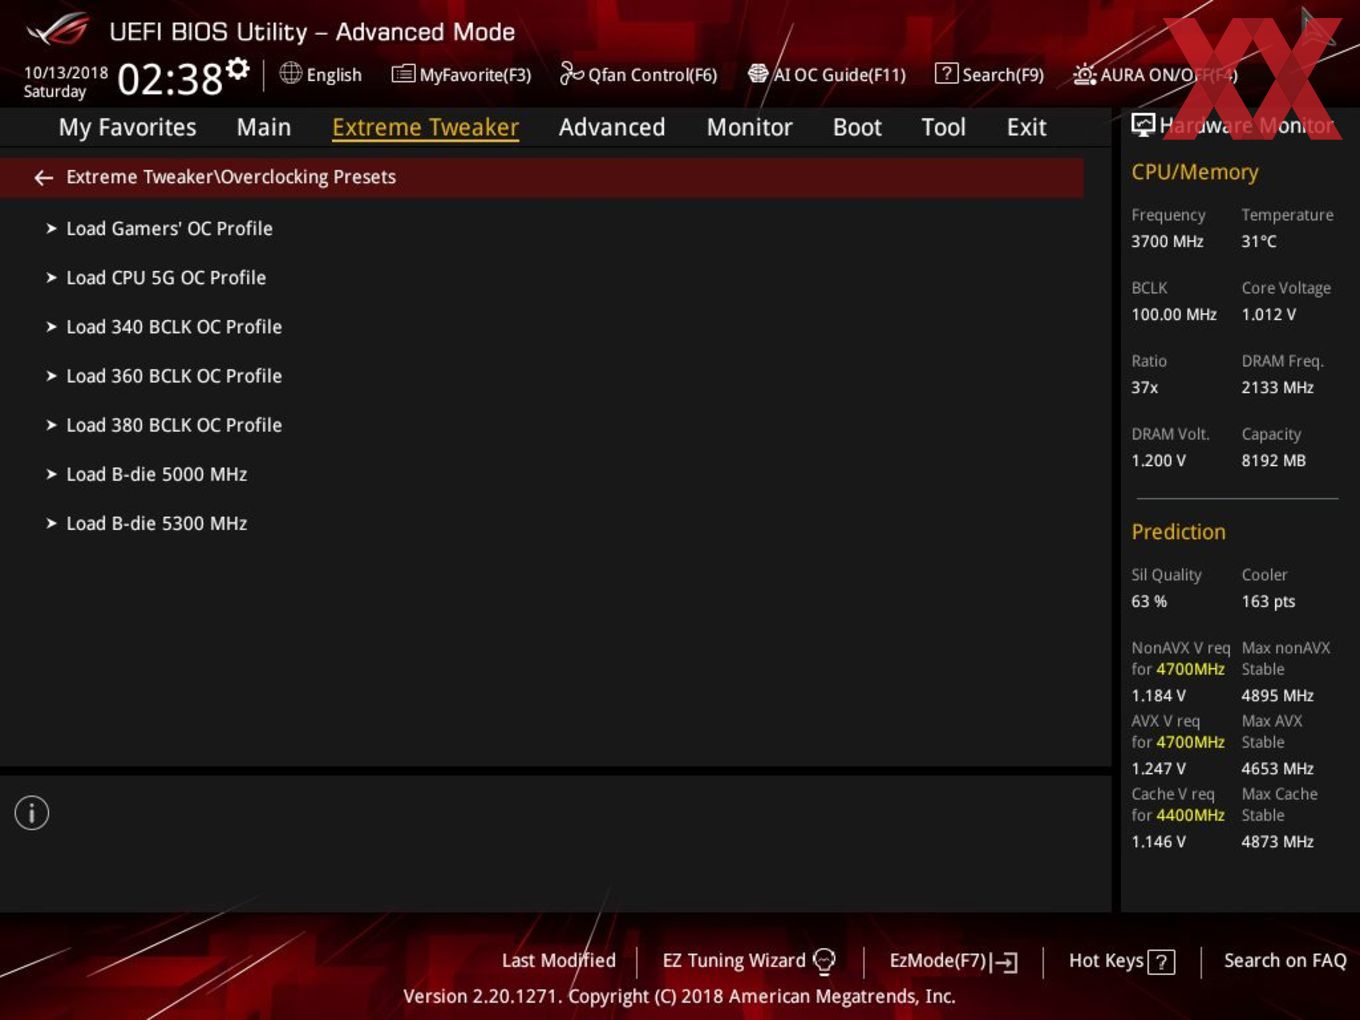Click the 37x ratio value

[1145, 387]
